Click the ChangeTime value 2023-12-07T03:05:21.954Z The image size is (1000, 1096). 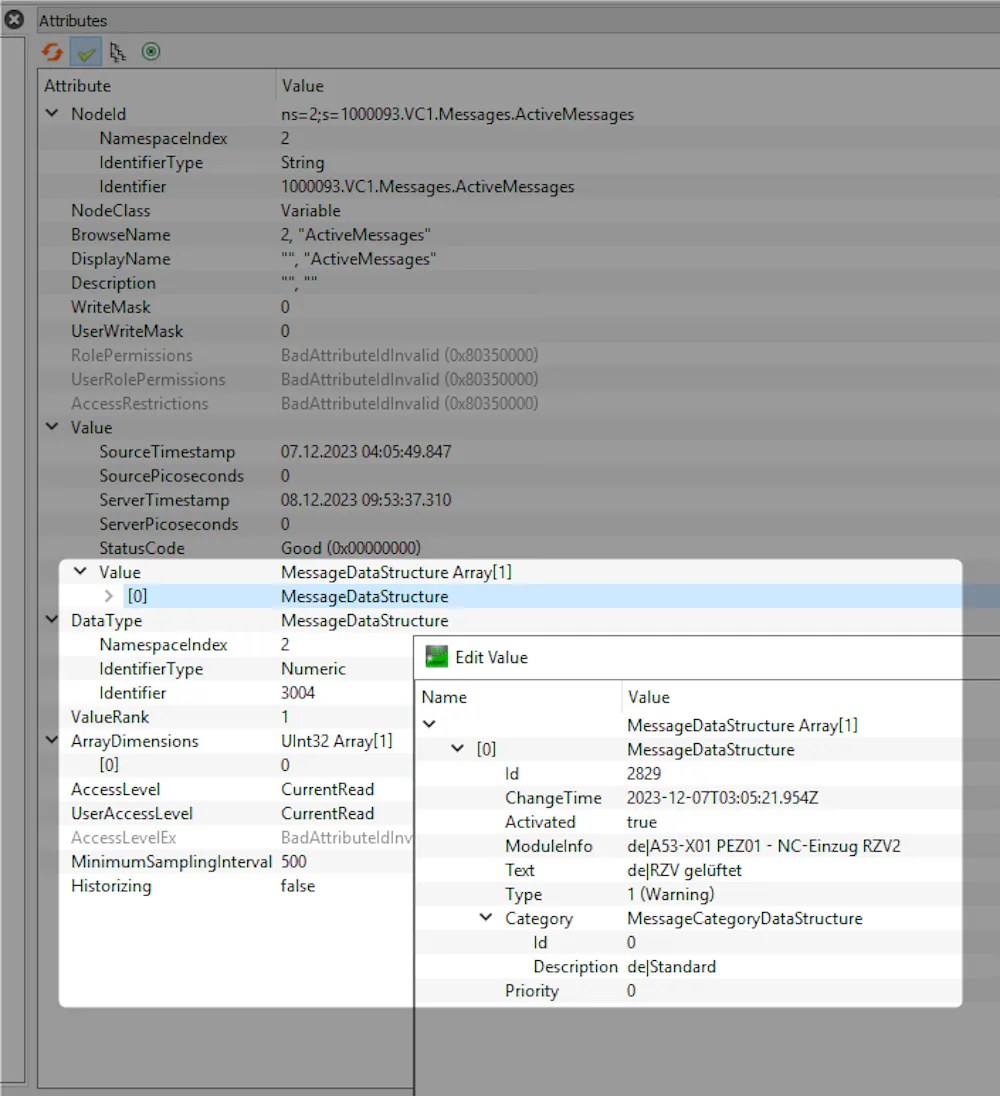pyautogui.click(x=723, y=798)
